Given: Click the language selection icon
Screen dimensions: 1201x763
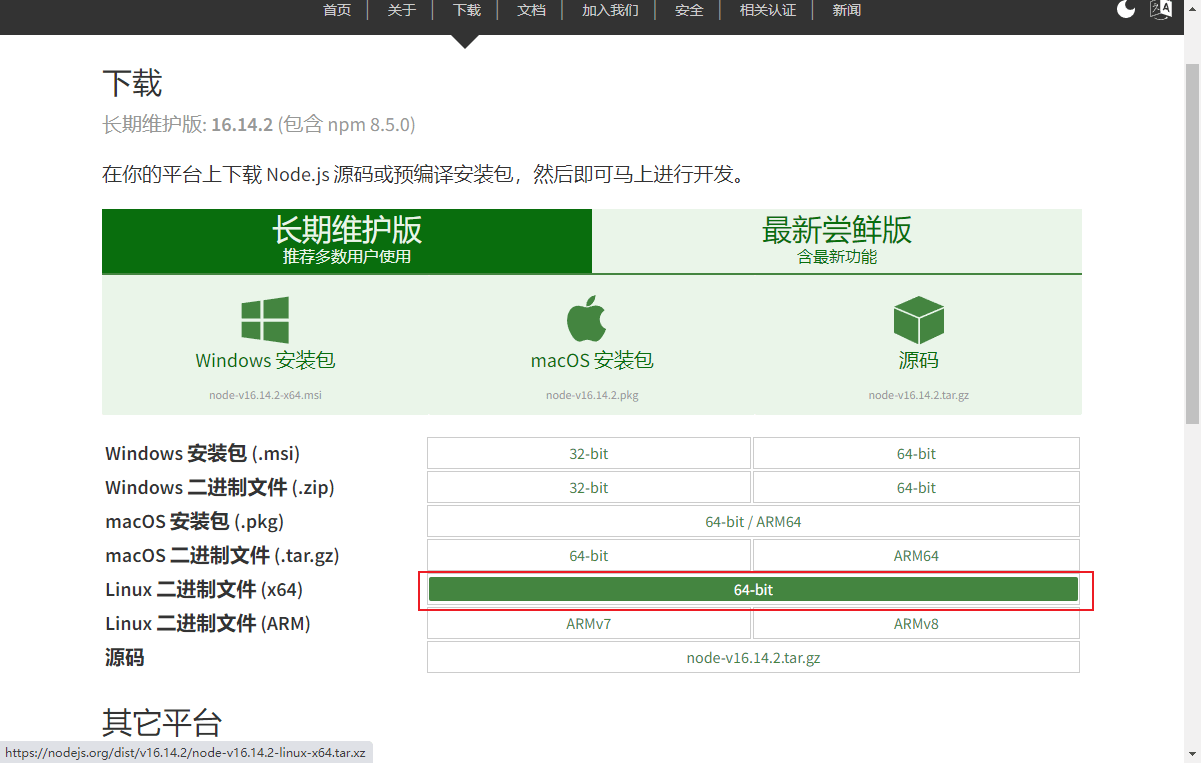Looking at the screenshot, I should point(1160,10).
